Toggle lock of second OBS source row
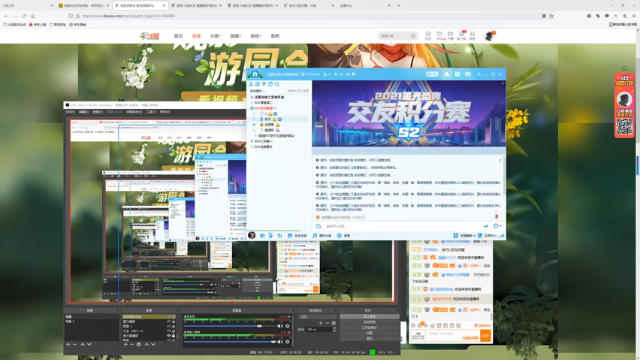Image resolution: width=640 pixels, height=360 pixels. coord(173,321)
